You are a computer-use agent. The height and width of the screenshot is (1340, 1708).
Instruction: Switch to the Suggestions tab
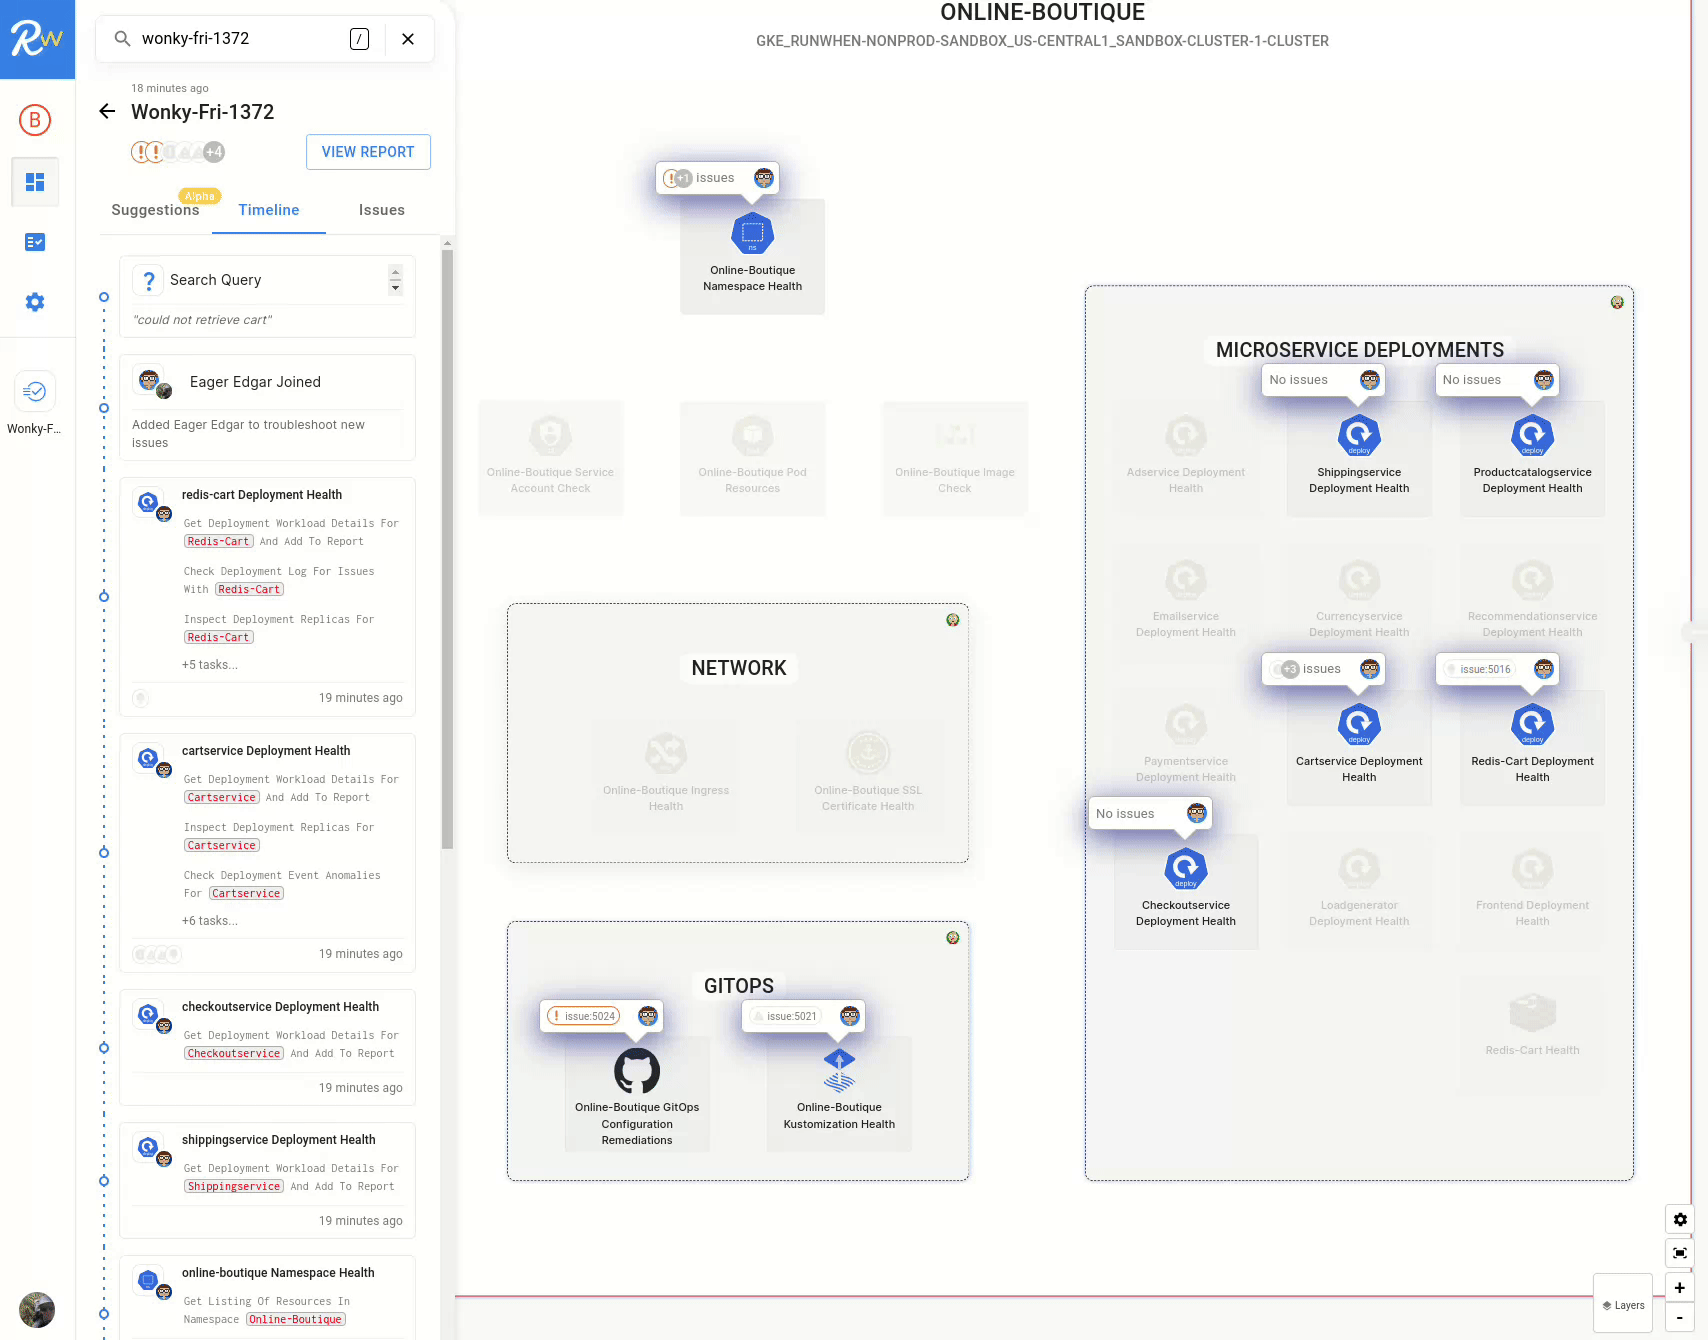pos(155,210)
